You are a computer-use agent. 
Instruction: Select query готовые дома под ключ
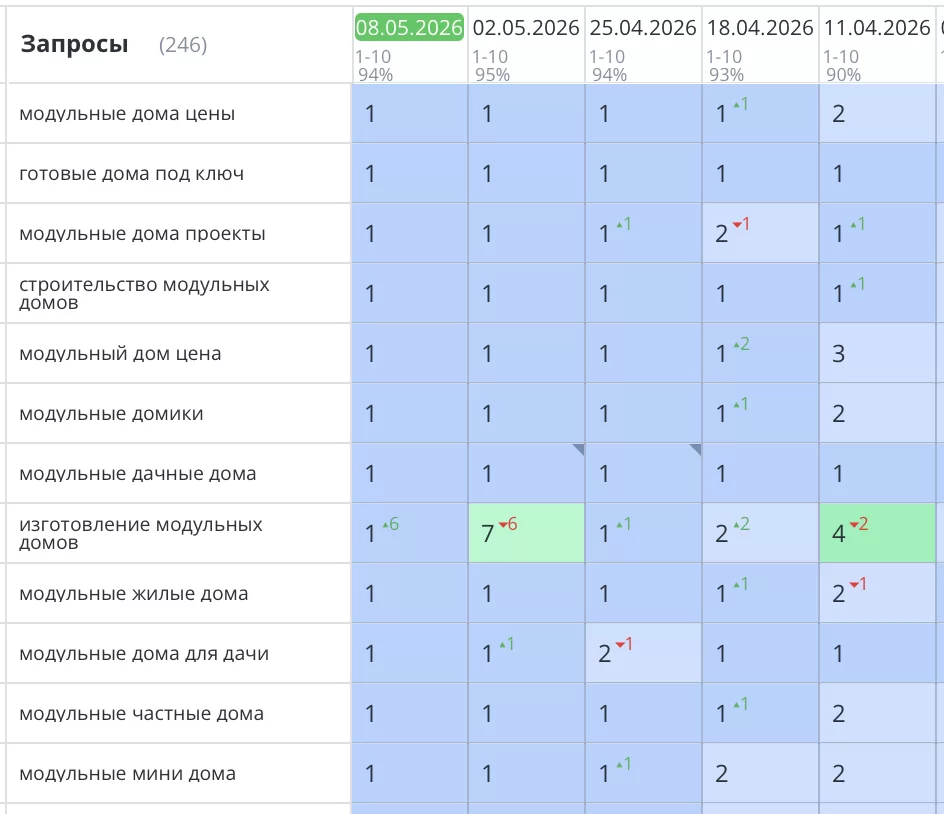(131, 174)
